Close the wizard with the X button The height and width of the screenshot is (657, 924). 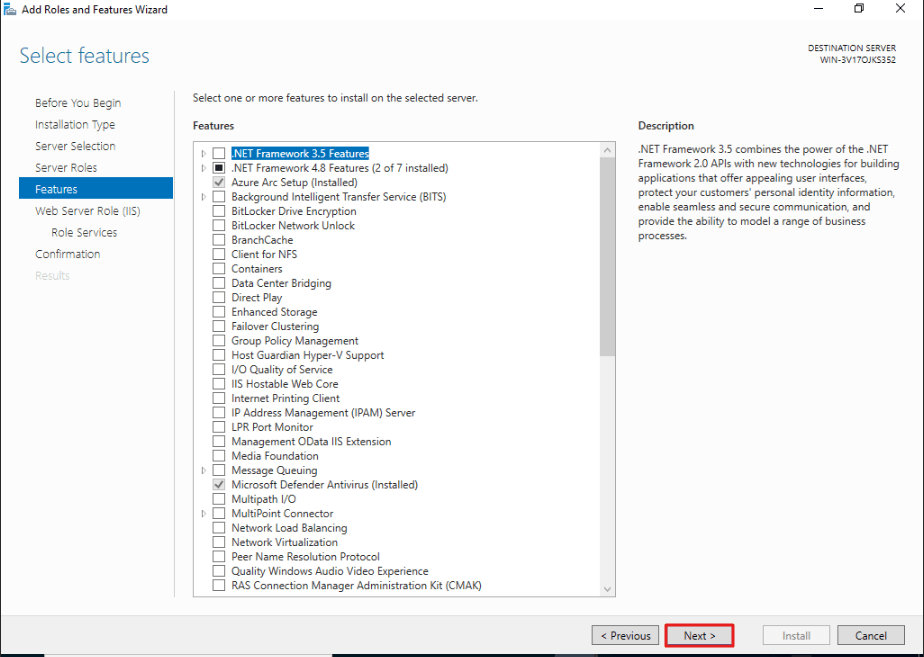pos(900,9)
